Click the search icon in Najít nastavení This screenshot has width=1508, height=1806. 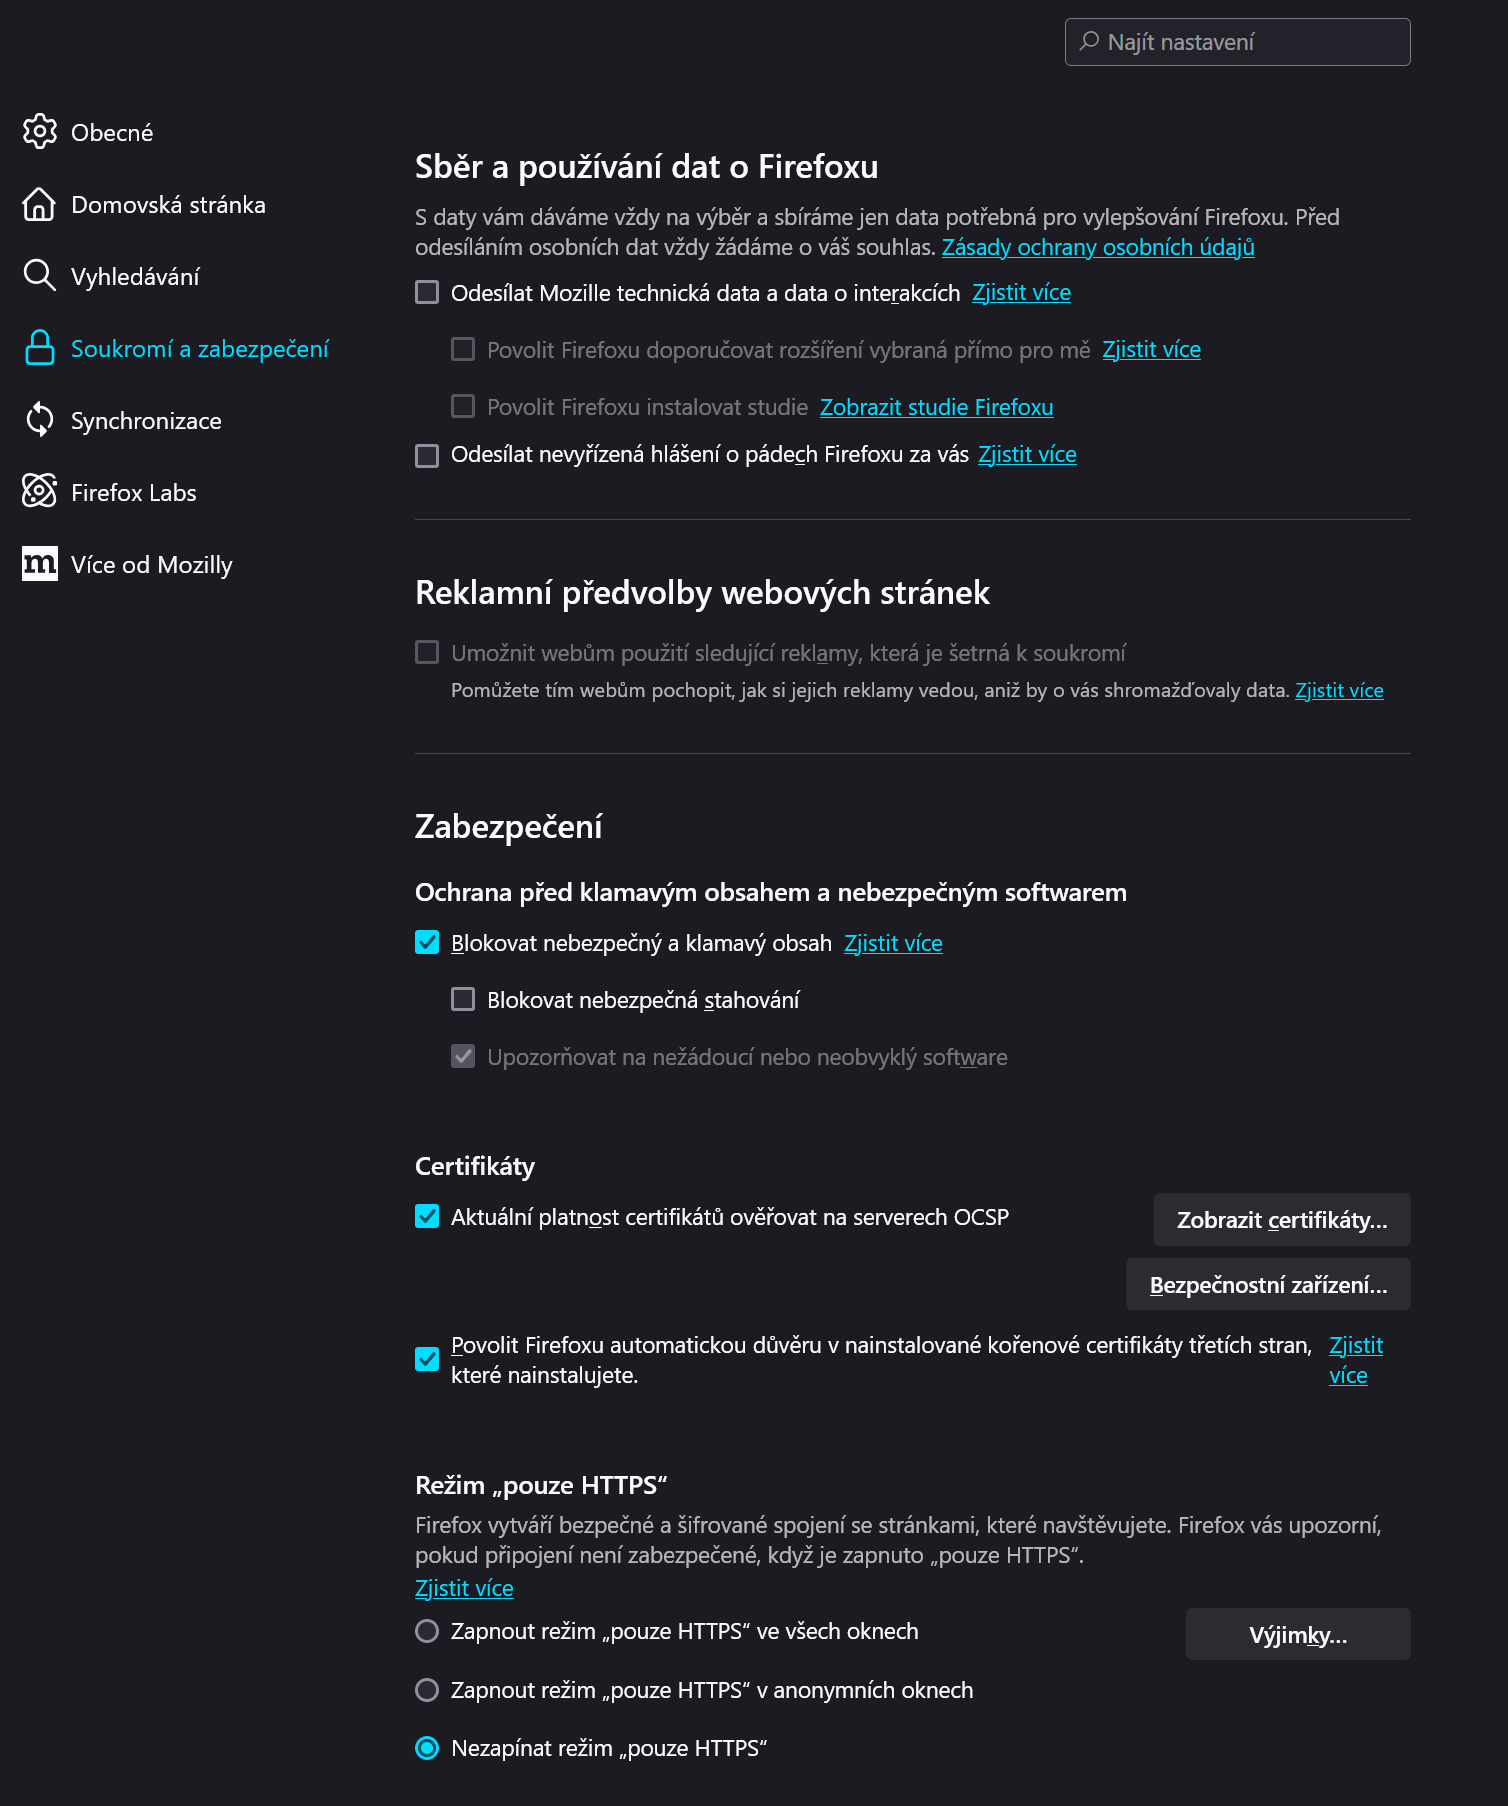point(1090,41)
